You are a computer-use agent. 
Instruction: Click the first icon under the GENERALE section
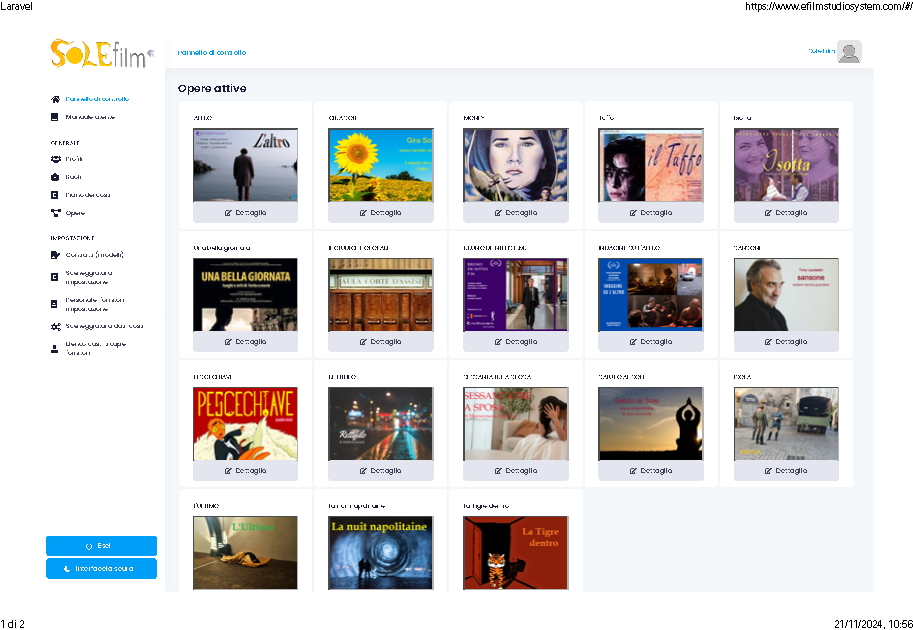pos(55,159)
